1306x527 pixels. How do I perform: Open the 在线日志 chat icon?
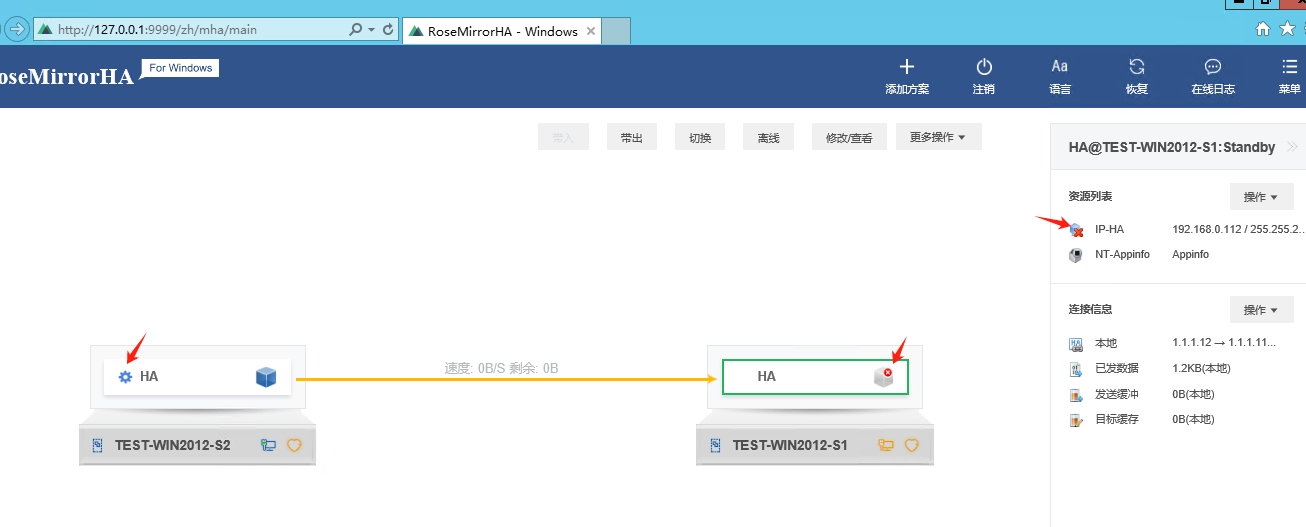pyautogui.click(x=1213, y=67)
